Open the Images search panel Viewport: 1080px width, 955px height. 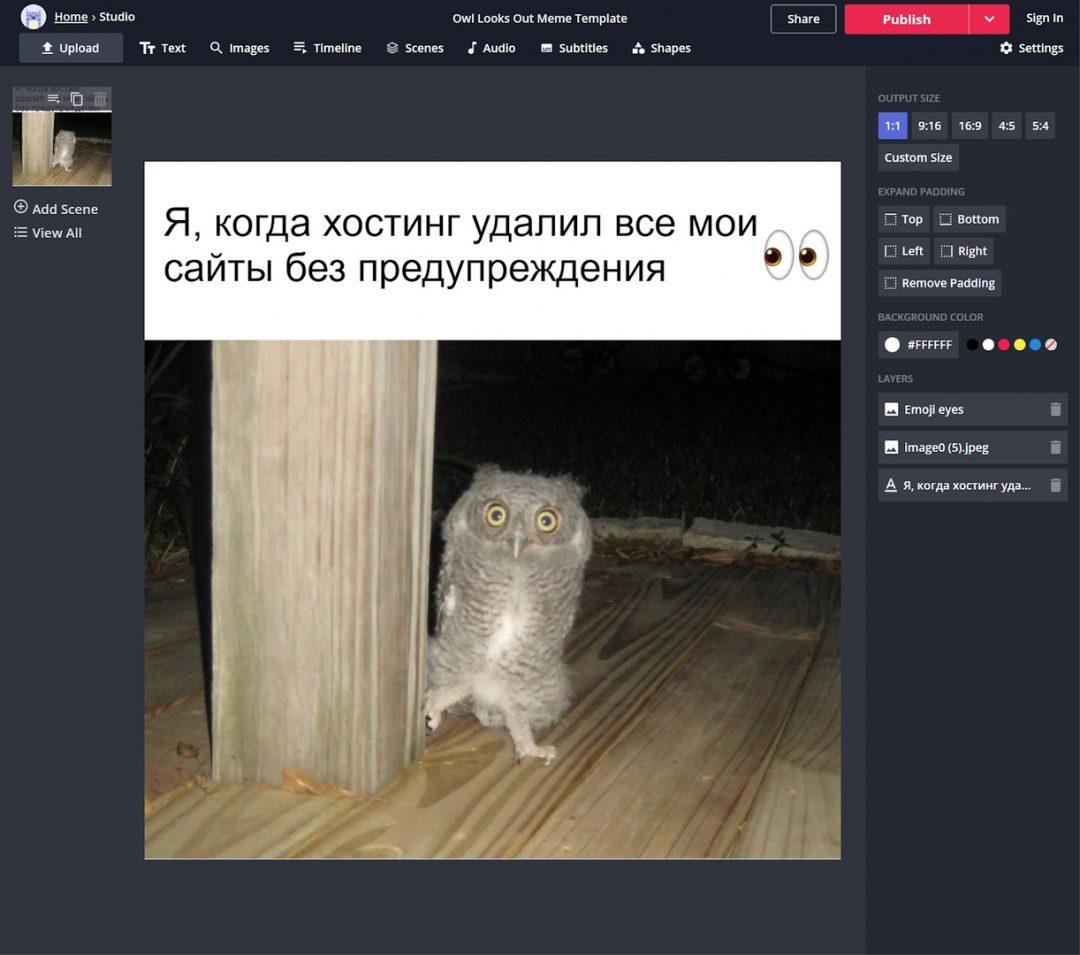point(240,47)
